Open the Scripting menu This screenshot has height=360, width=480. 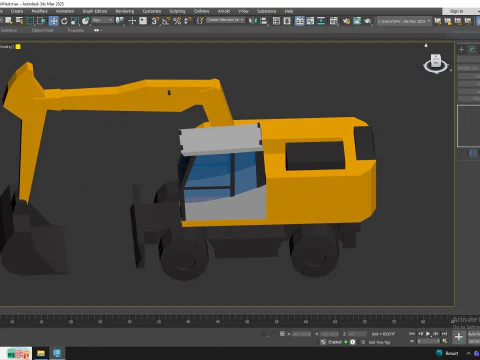click(x=177, y=11)
